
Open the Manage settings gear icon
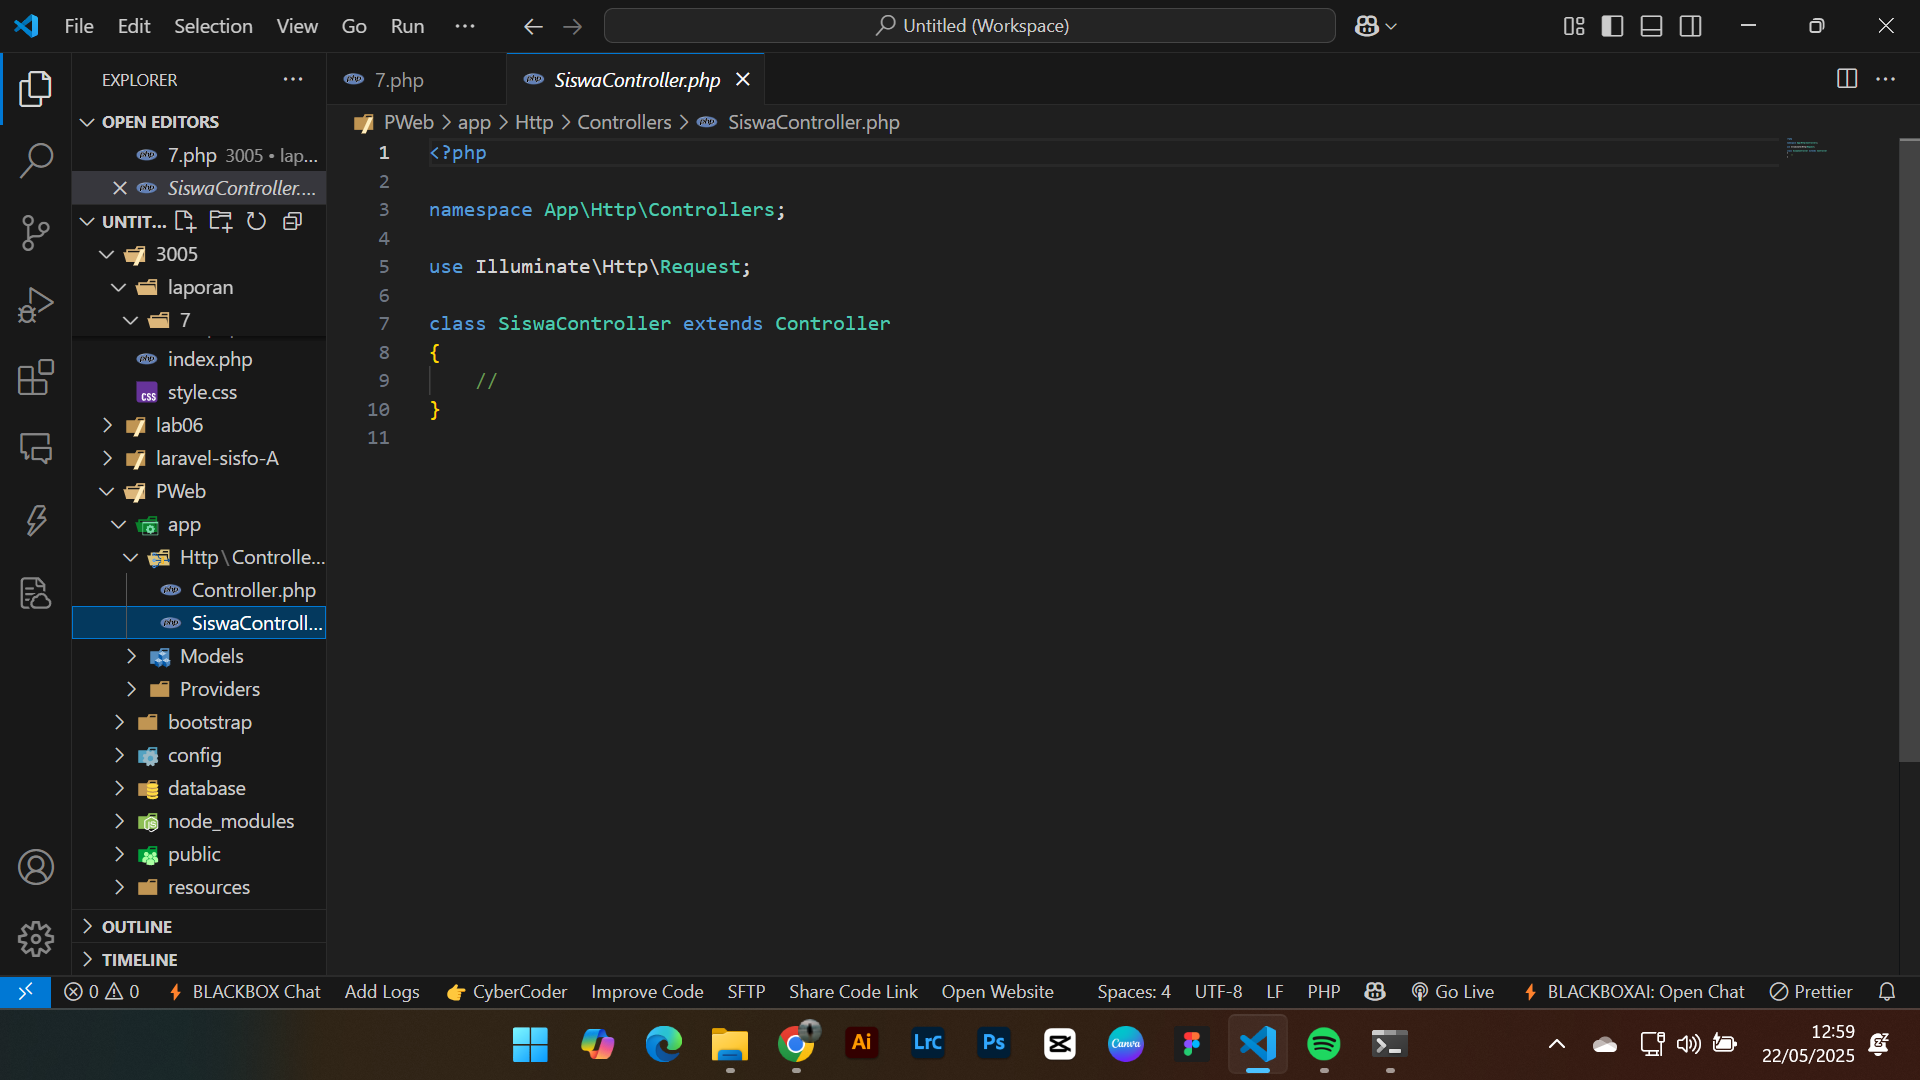pyautogui.click(x=35, y=939)
